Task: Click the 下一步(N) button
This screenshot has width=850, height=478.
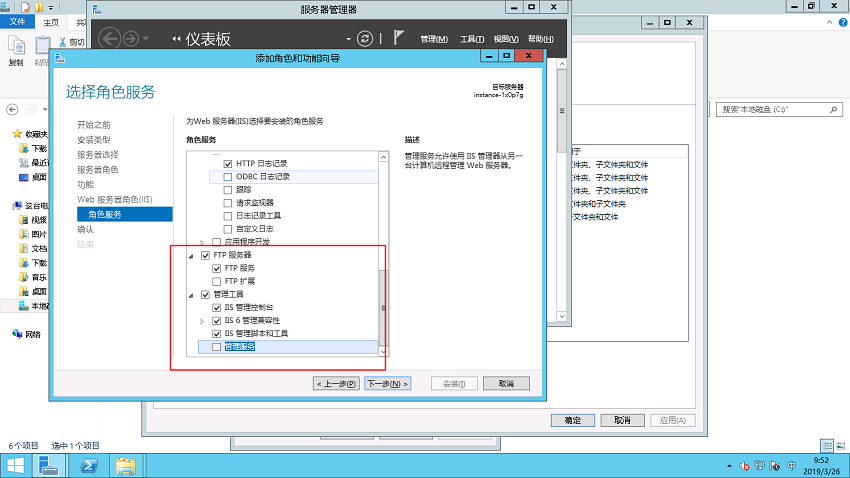Action: click(x=388, y=384)
